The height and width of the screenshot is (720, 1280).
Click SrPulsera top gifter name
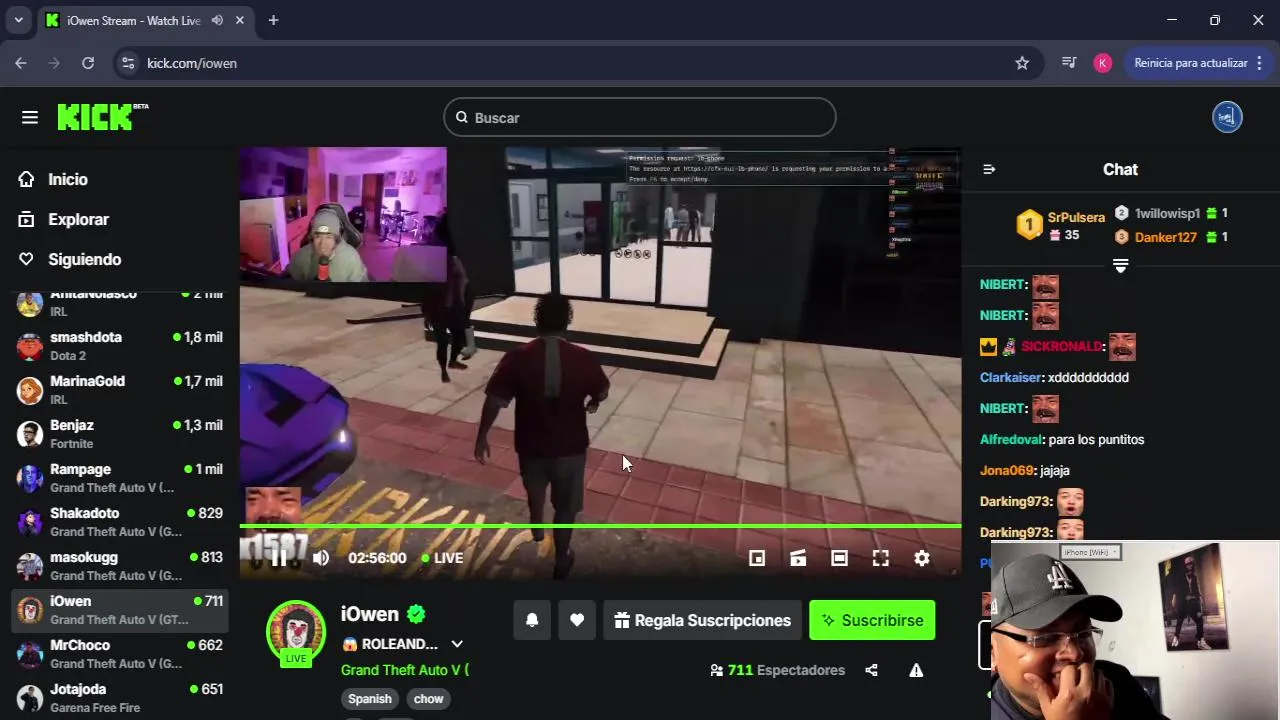pyautogui.click(x=1076, y=217)
